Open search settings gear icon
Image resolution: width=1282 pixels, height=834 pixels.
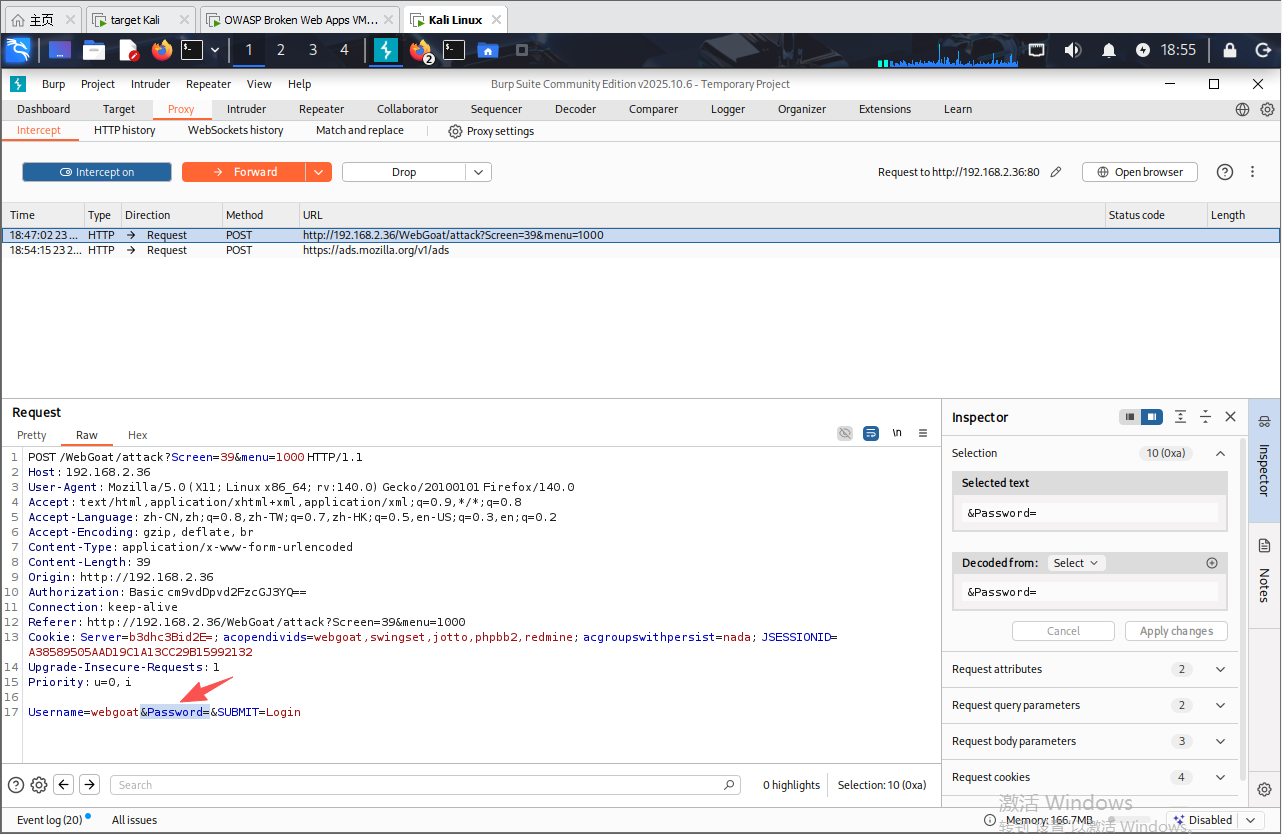(39, 785)
